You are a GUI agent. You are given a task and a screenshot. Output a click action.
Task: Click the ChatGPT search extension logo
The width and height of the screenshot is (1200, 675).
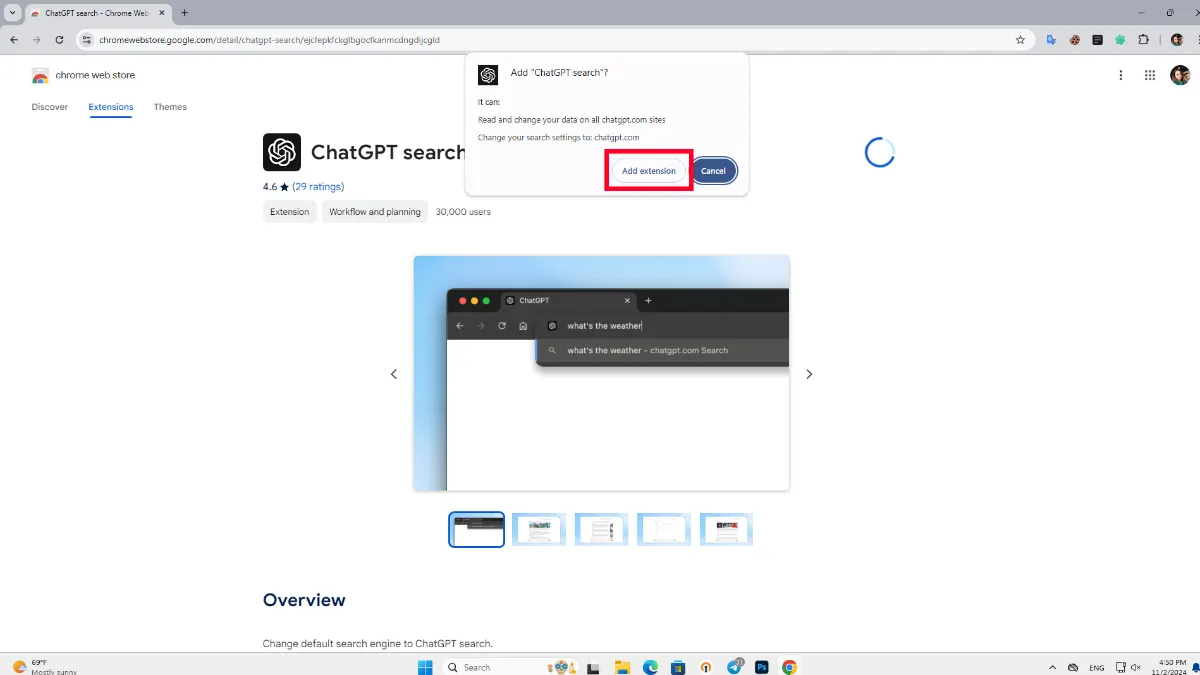tap(282, 152)
